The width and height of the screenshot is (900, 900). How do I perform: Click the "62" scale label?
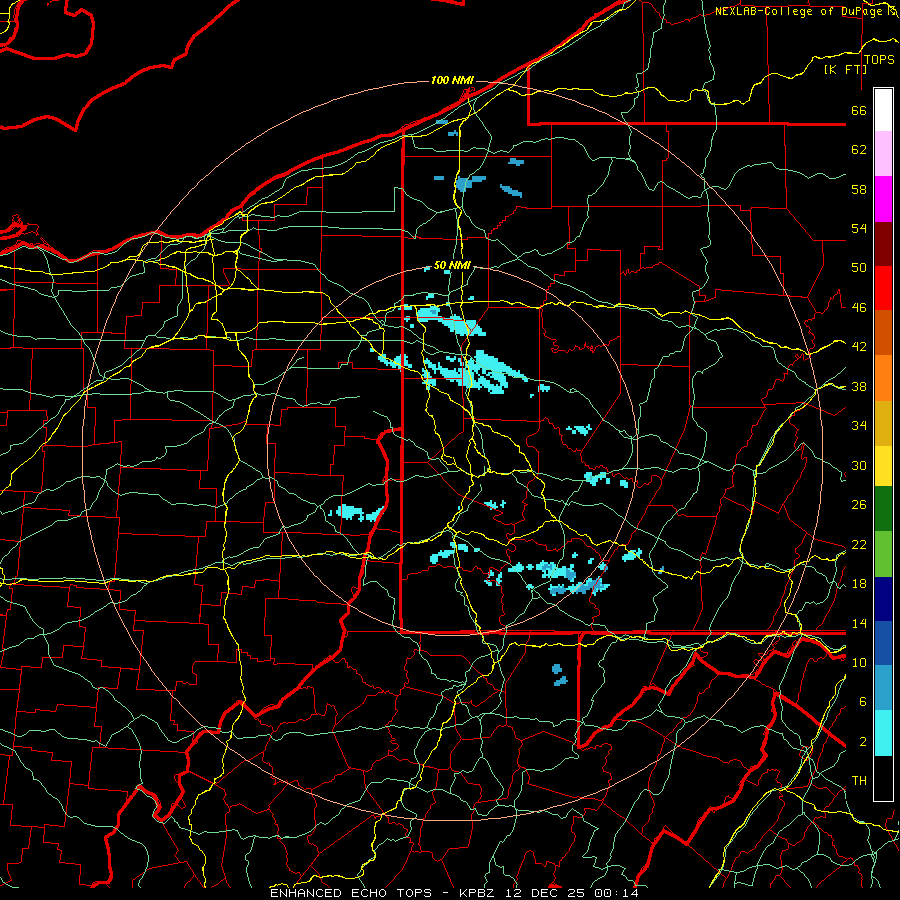pos(859,150)
